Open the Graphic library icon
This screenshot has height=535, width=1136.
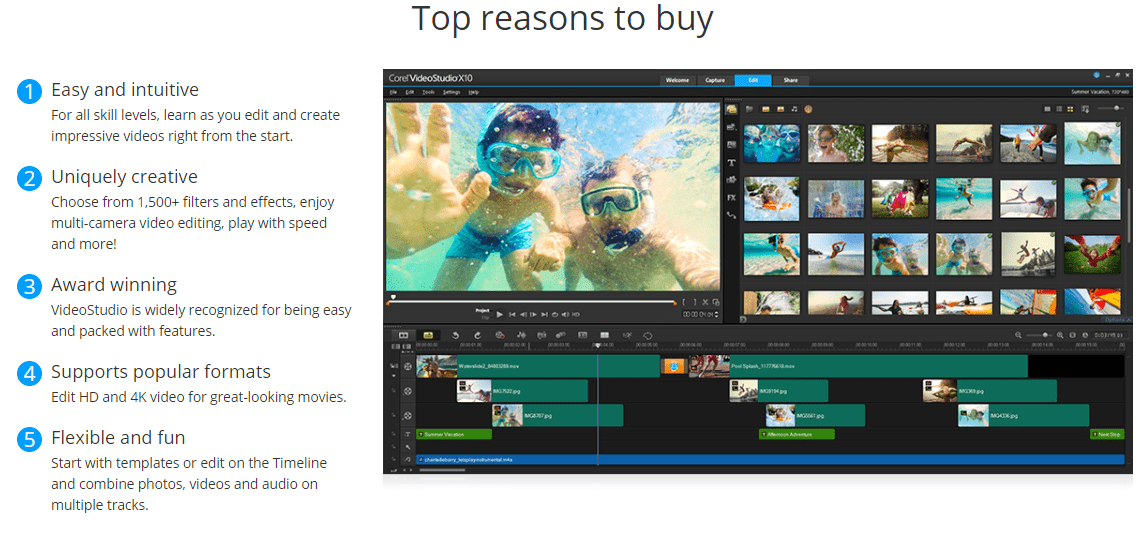click(732, 180)
